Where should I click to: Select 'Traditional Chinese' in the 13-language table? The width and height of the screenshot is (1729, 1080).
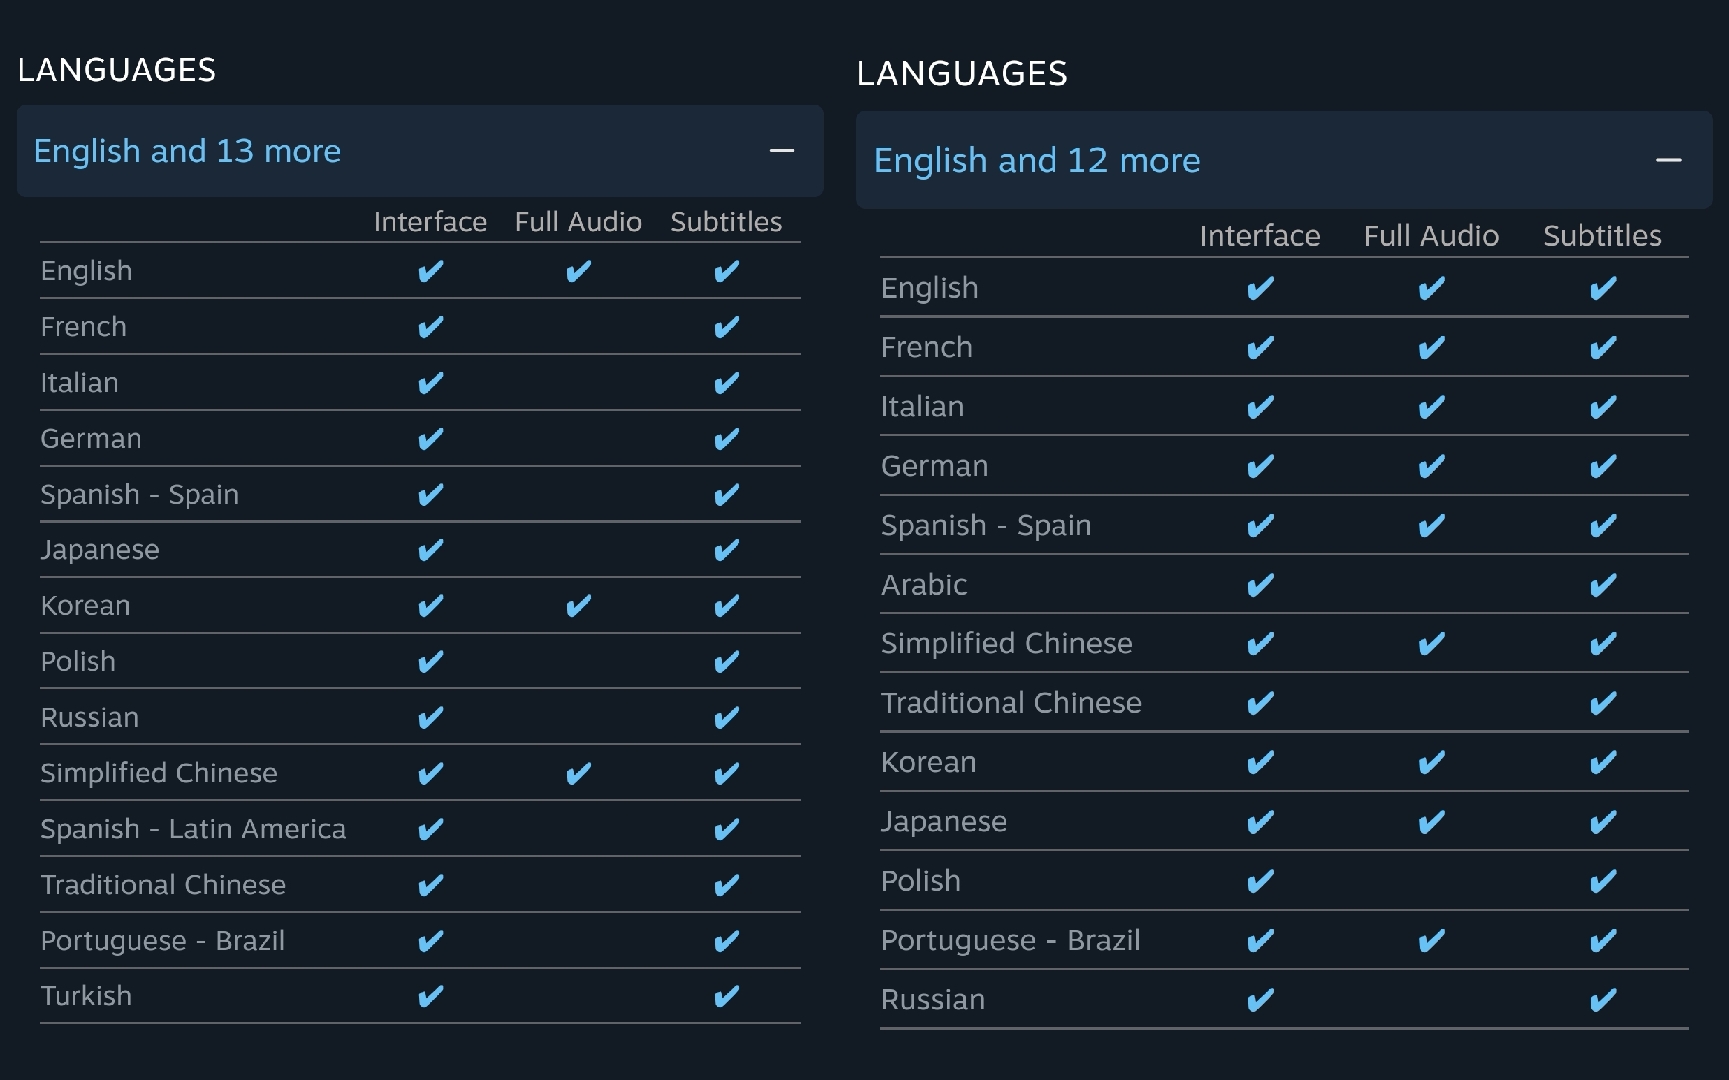[163, 885]
